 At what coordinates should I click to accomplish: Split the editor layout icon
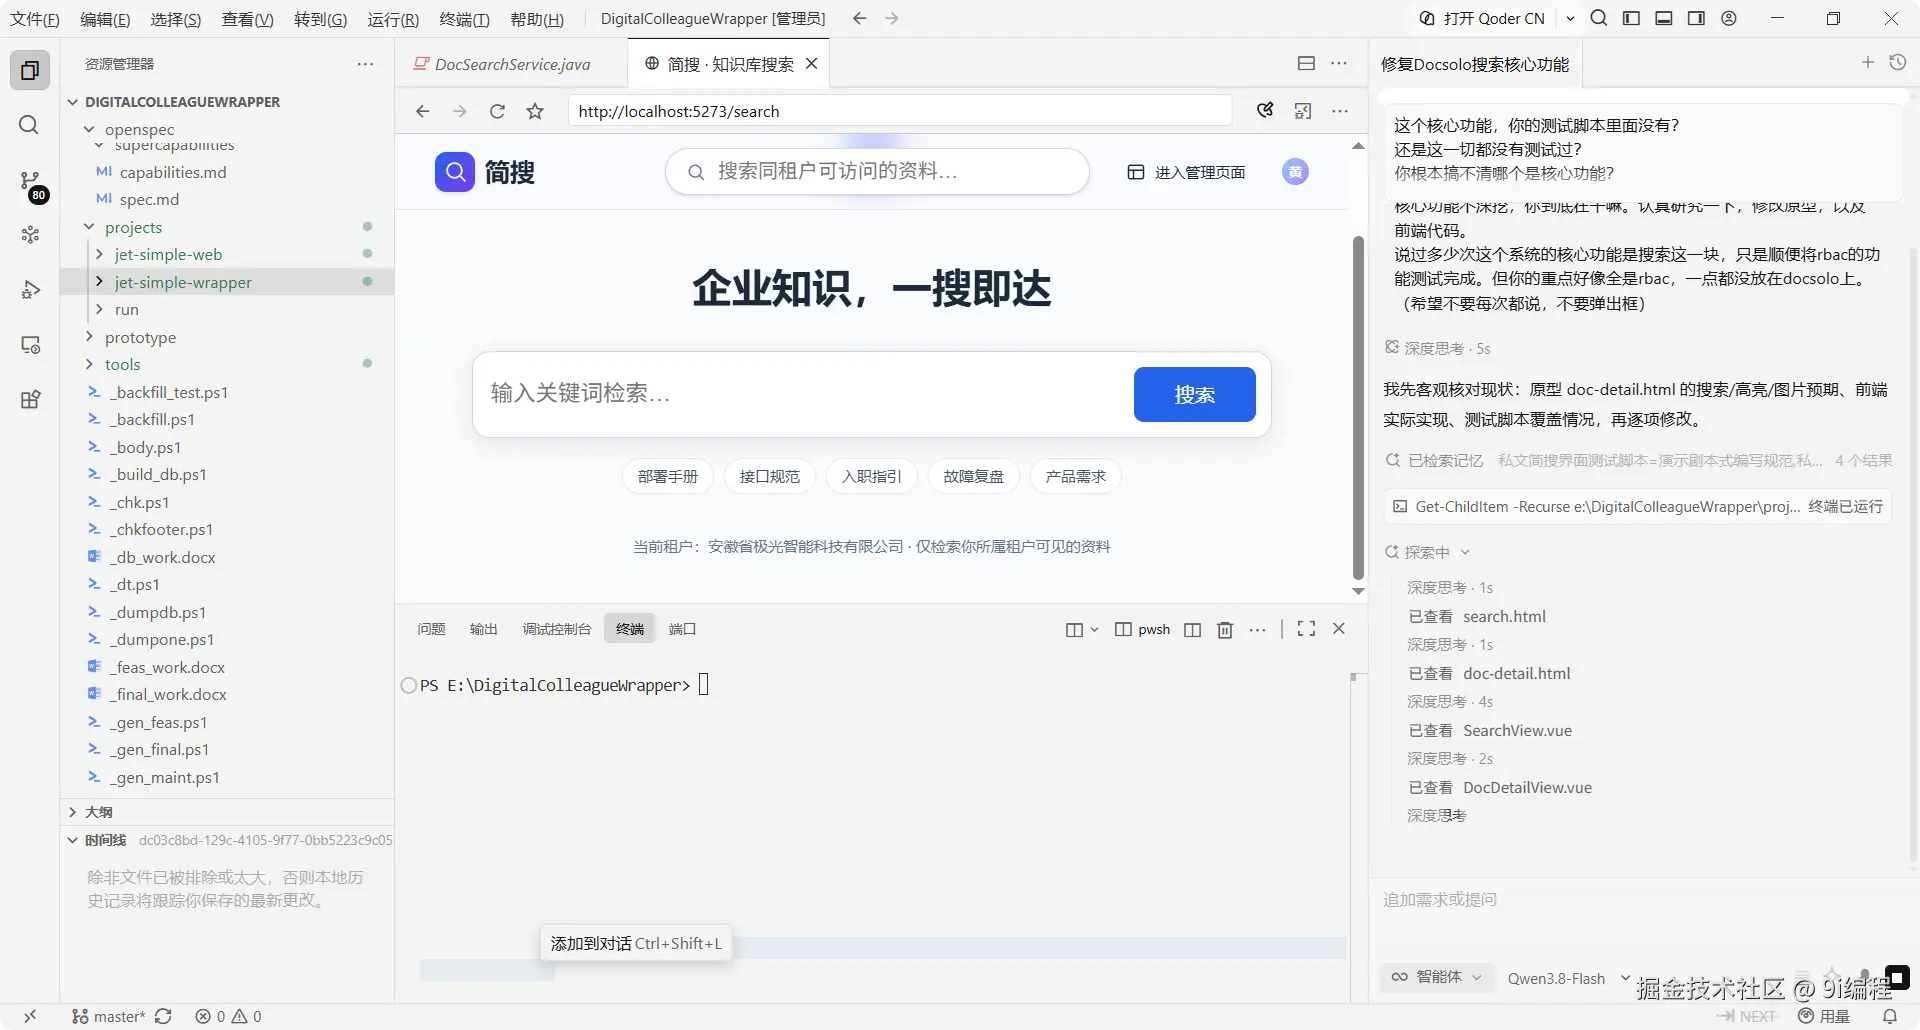coord(1306,63)
